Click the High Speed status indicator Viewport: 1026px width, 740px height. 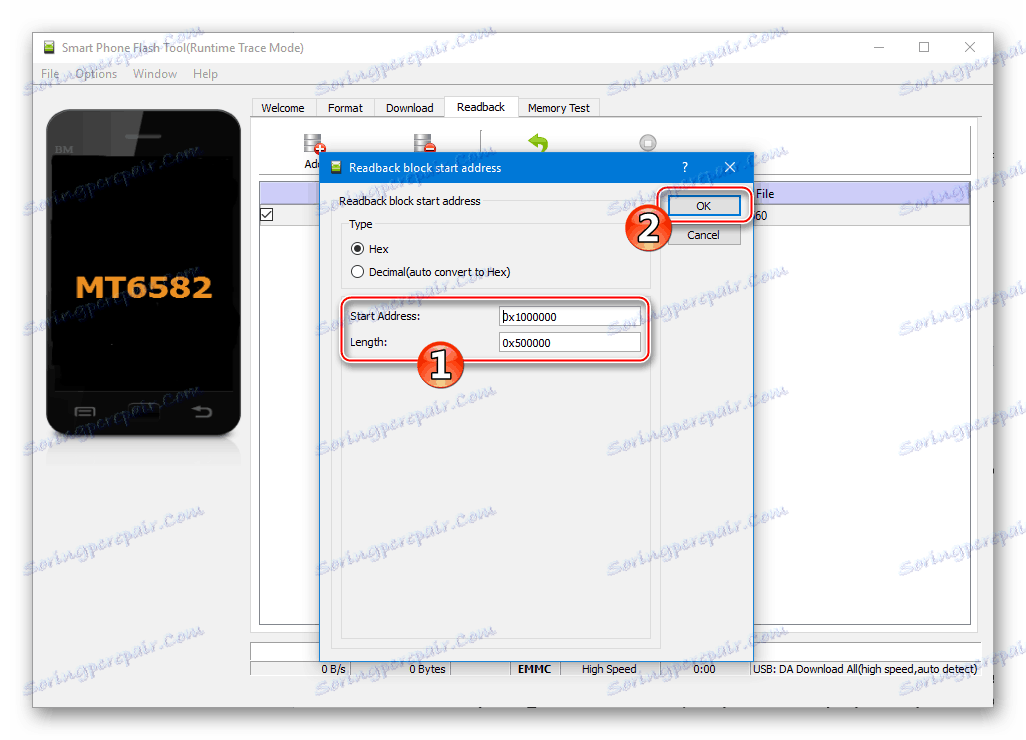[609, 669]
